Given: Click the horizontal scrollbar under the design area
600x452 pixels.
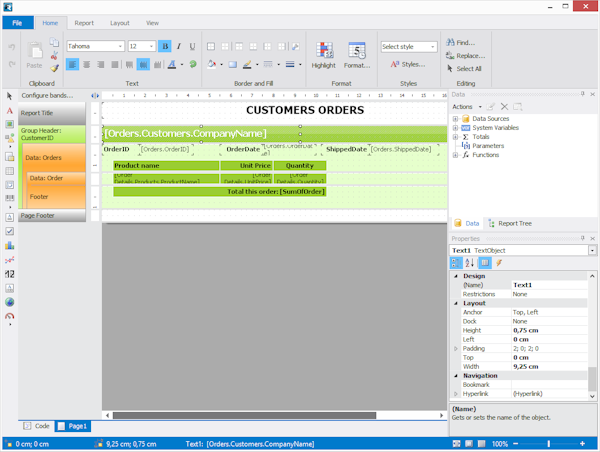Looking at the screenshot, I should click(244, 416).
